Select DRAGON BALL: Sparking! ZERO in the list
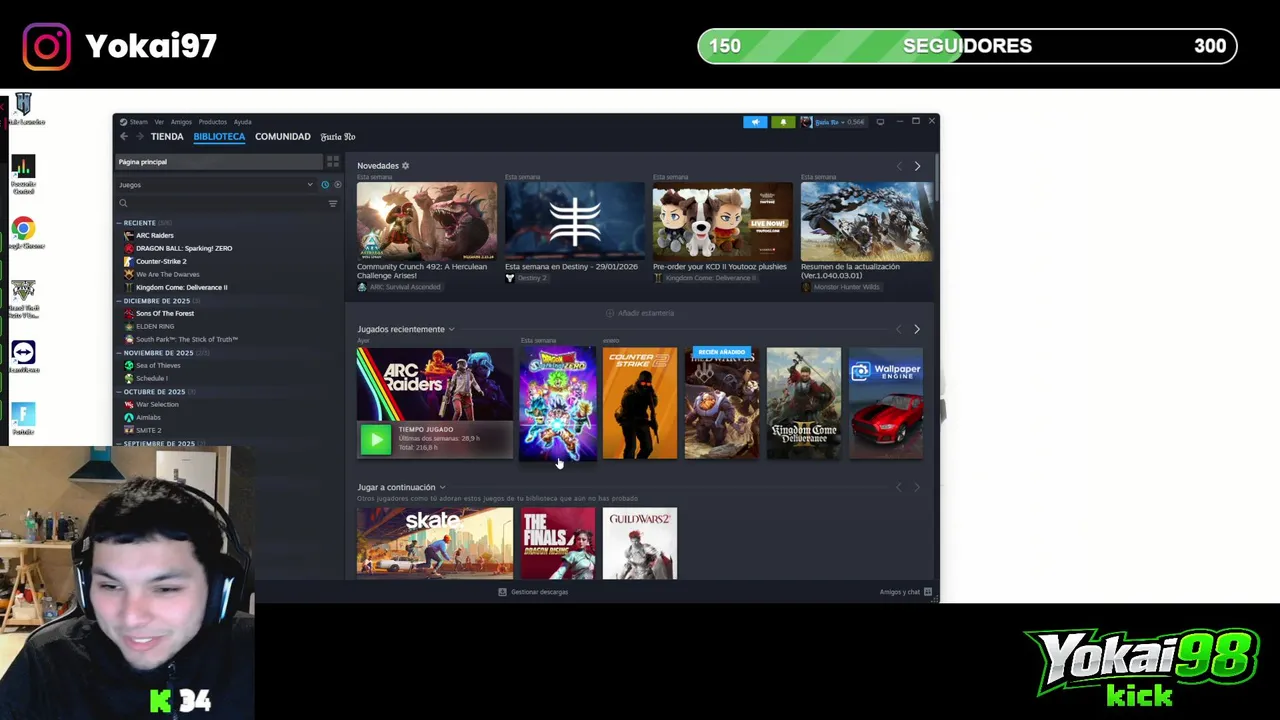1280x720 pixels. 184,249
